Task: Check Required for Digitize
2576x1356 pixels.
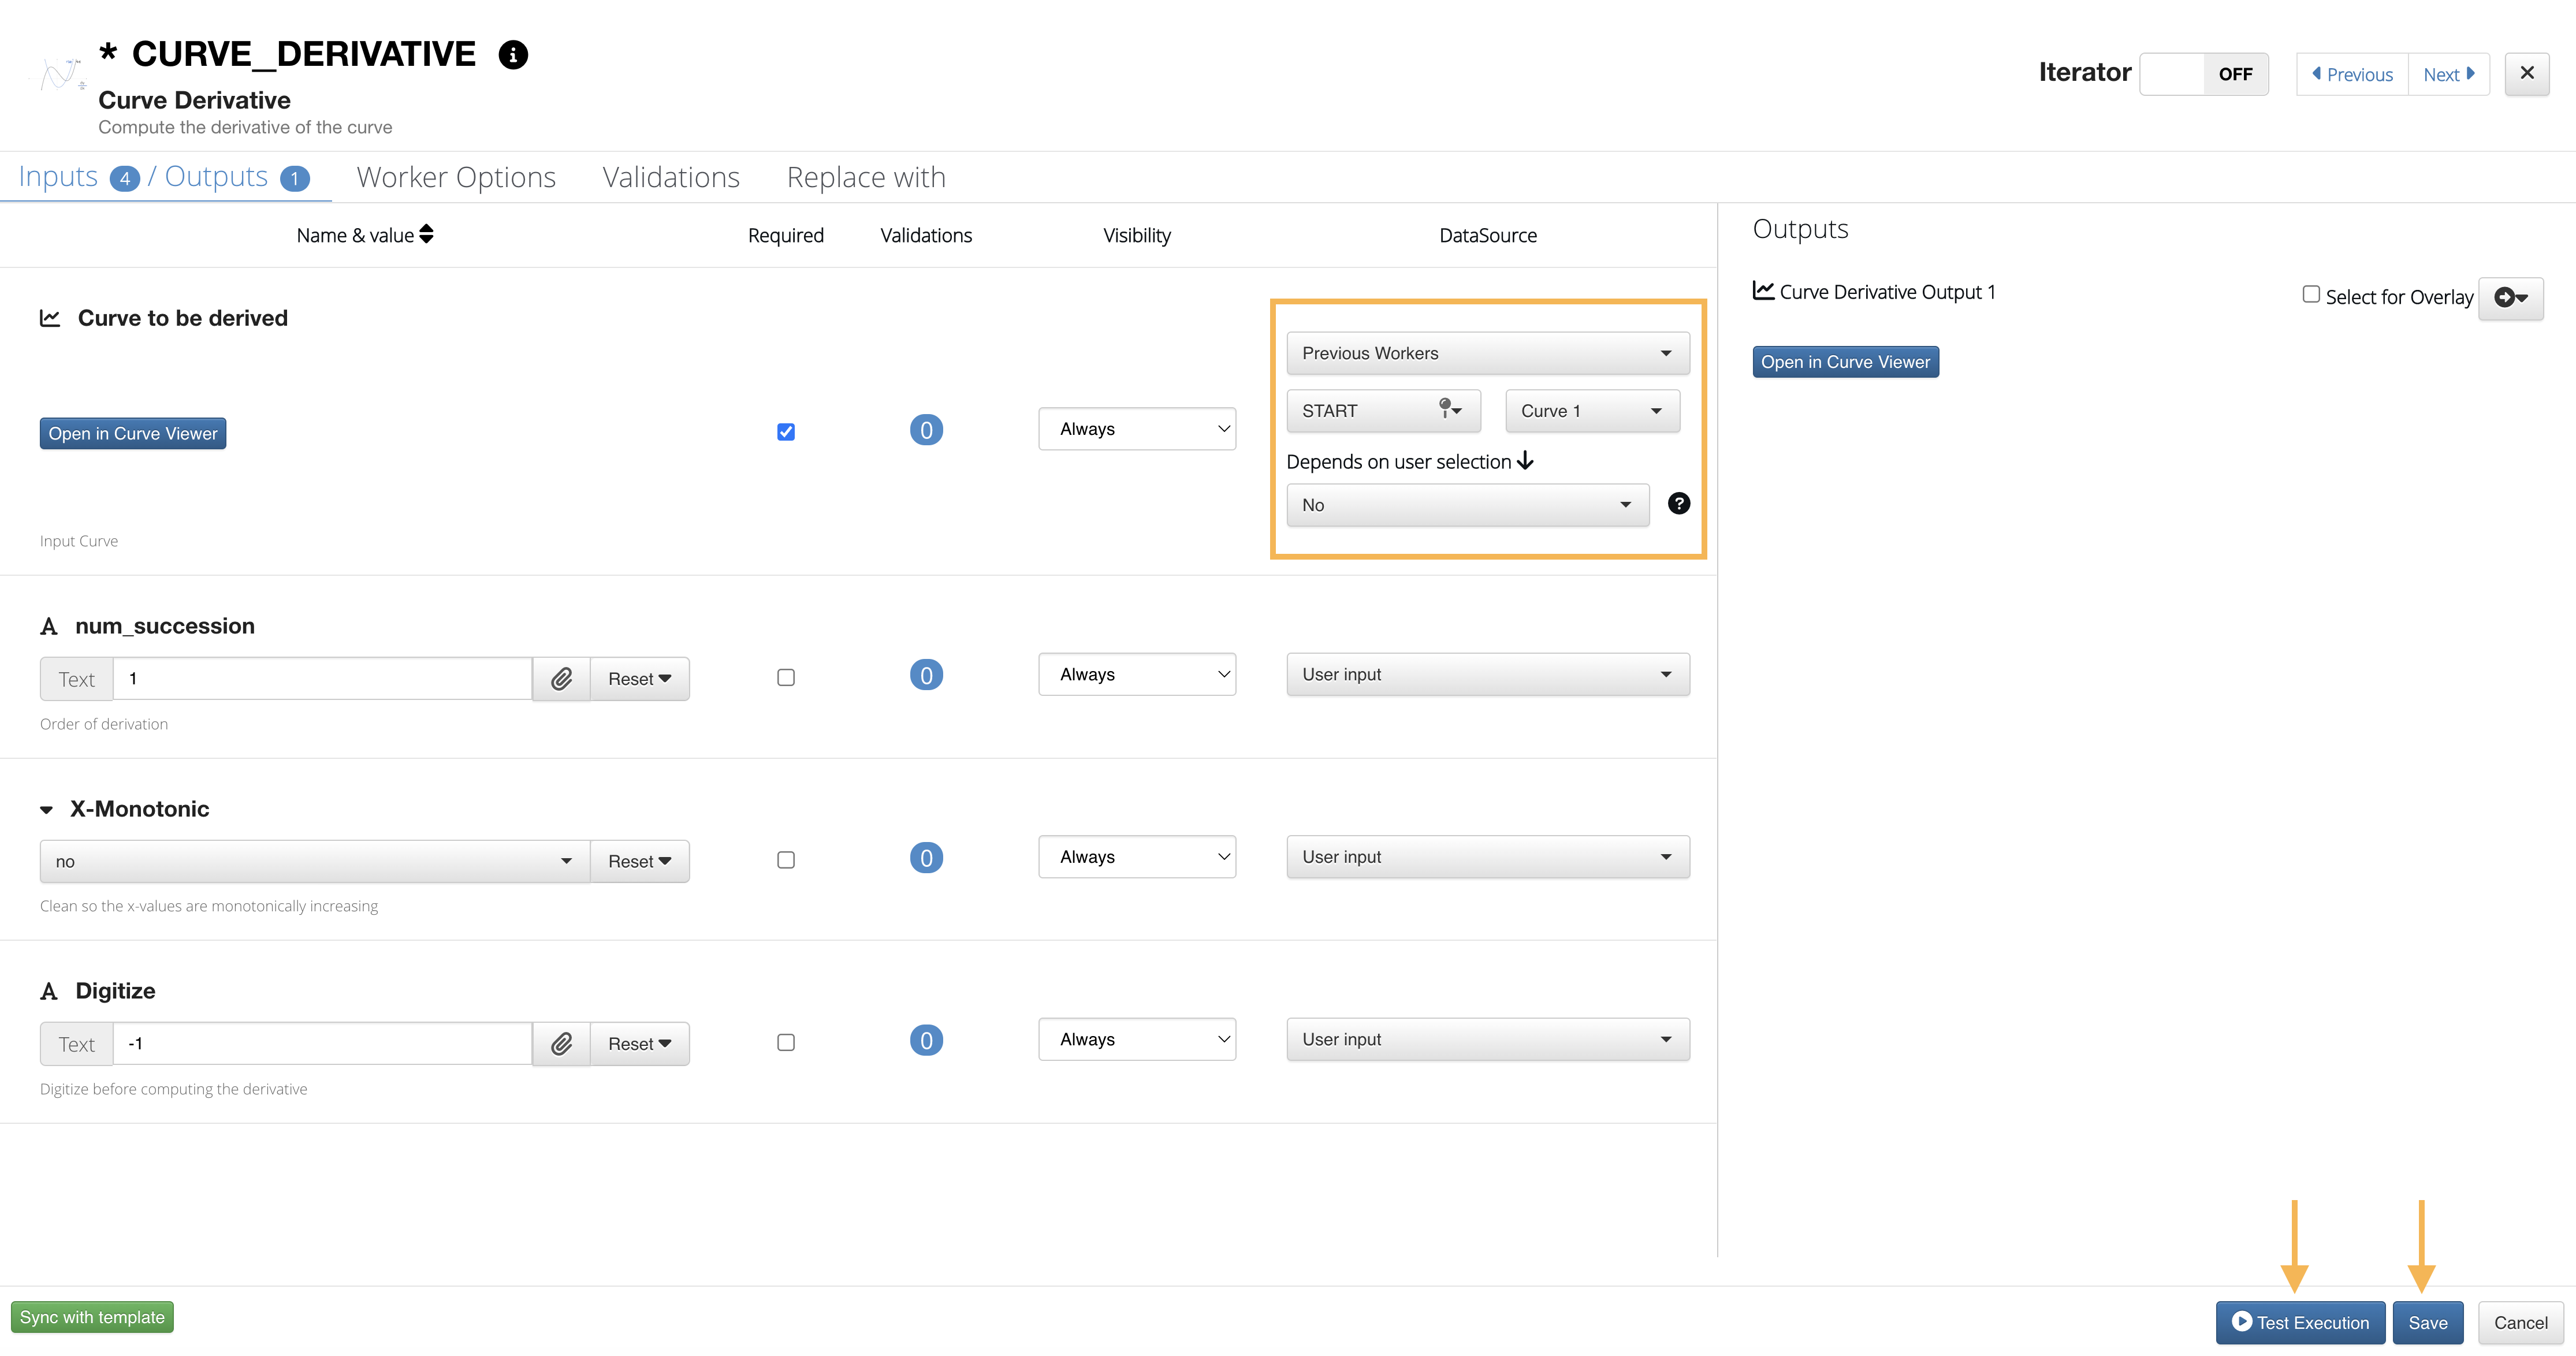Action: click(786, 1043)
